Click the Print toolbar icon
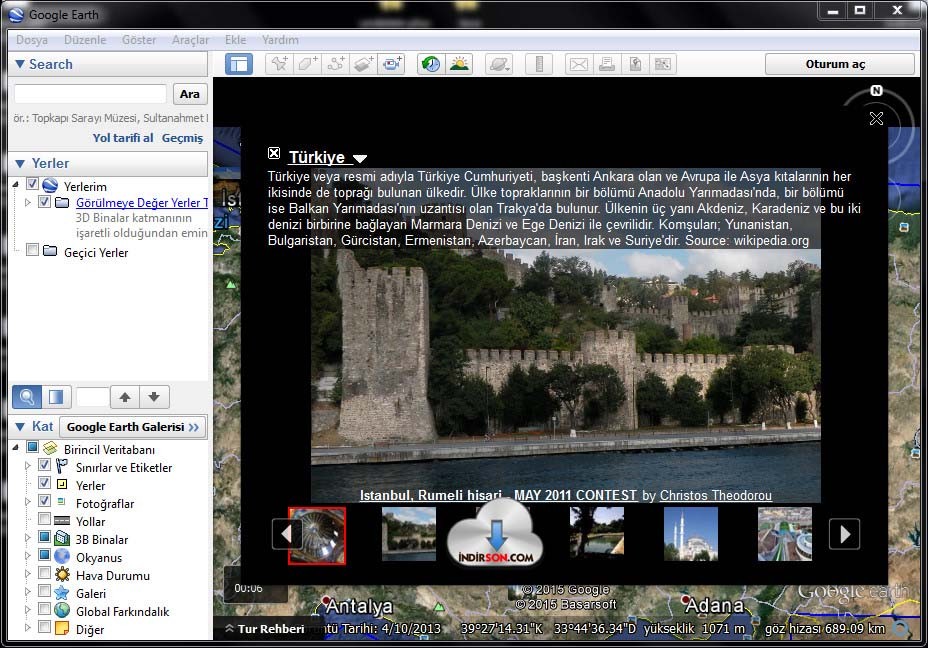 point(607,64)
